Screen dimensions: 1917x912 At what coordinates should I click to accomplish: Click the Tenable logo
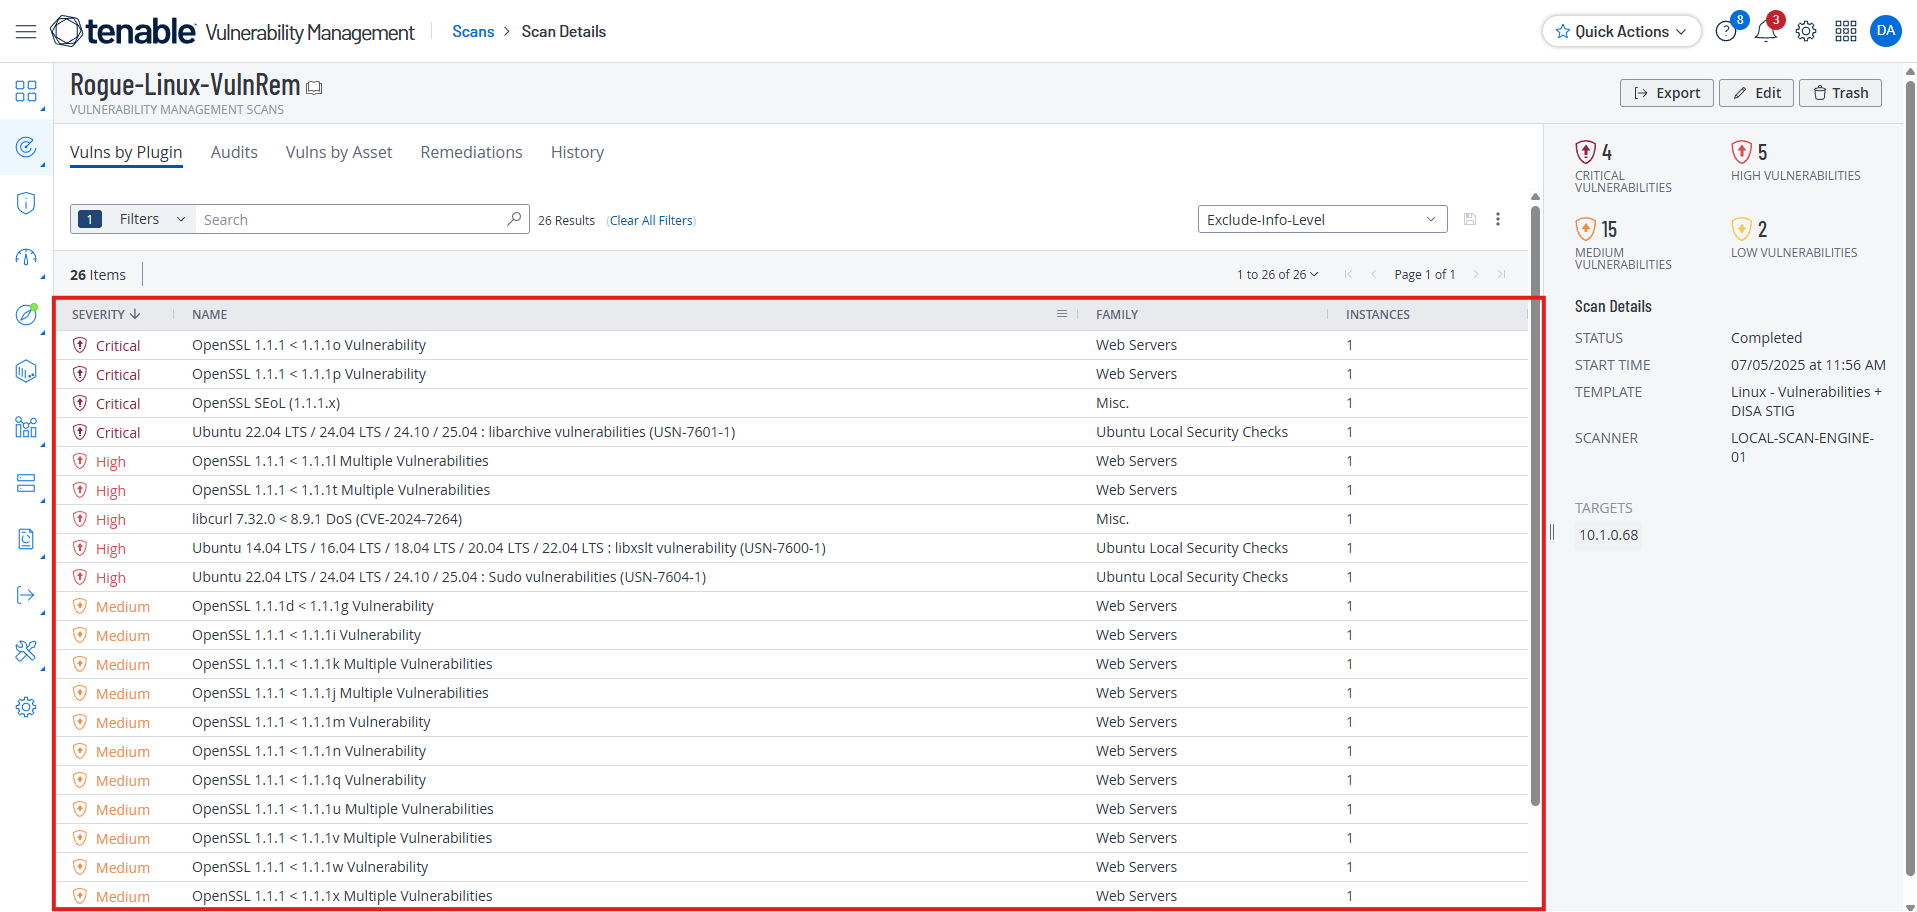coord(123,31)
